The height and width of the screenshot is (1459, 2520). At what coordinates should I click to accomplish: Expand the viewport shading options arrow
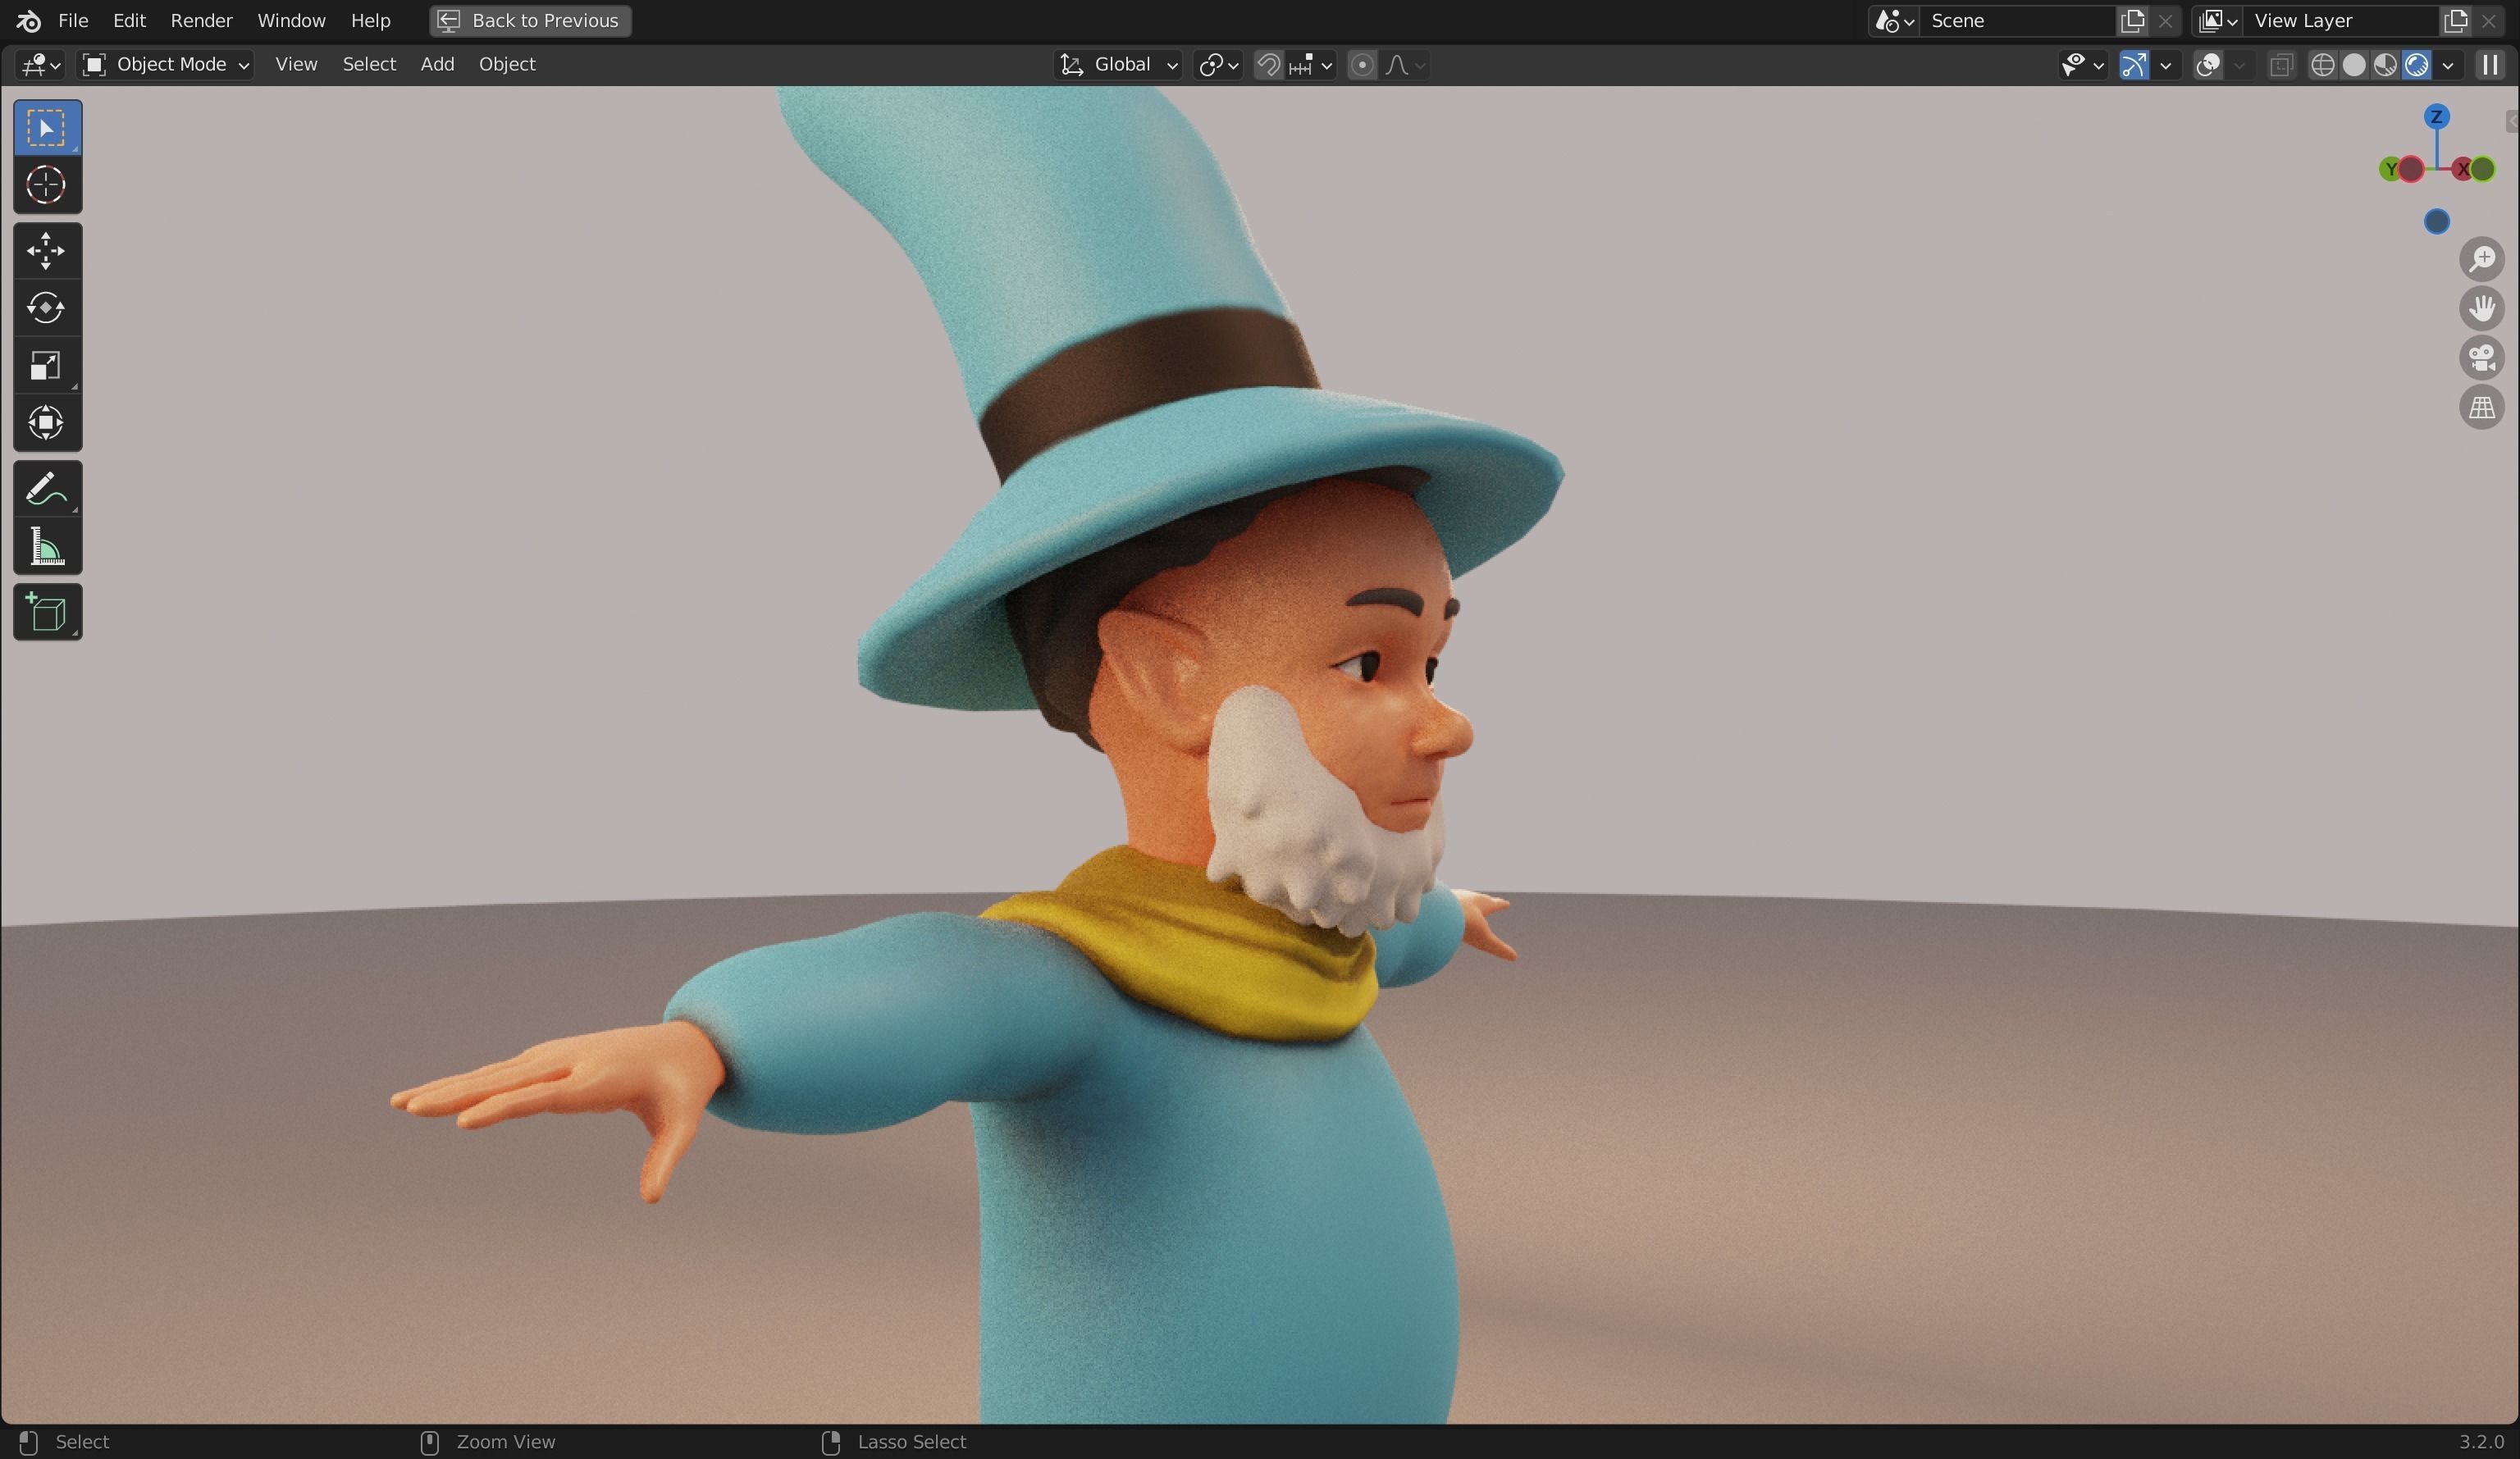[2448, 65]
